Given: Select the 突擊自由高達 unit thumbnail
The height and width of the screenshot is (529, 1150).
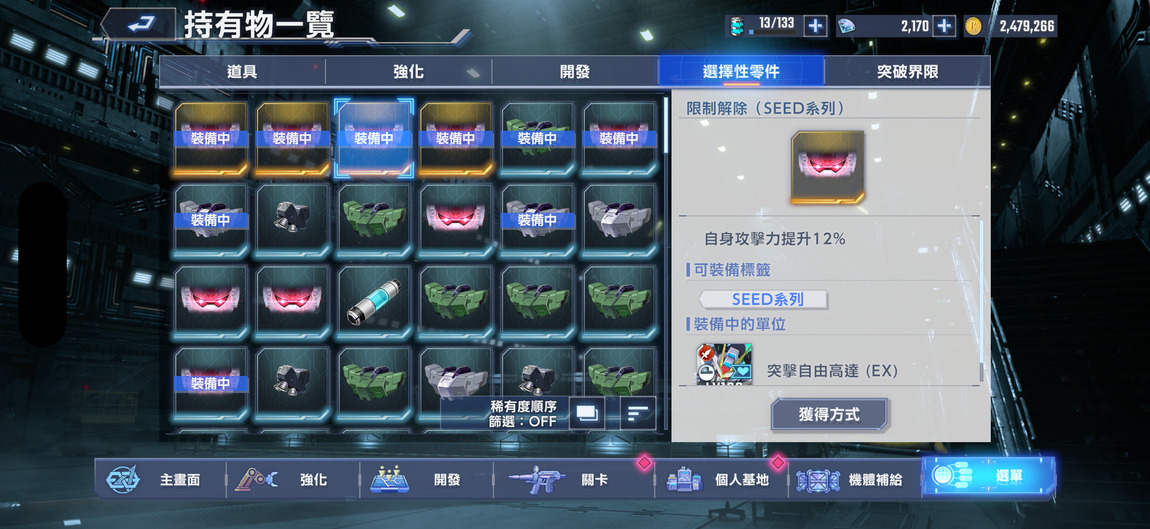Looking at the screenshot, I should 724,364.
